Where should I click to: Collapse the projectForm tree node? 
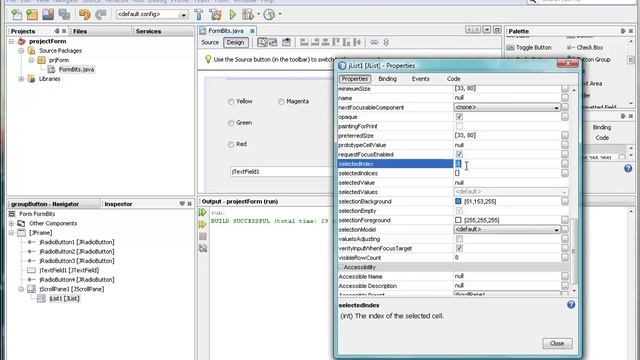(x=11, y=41)
